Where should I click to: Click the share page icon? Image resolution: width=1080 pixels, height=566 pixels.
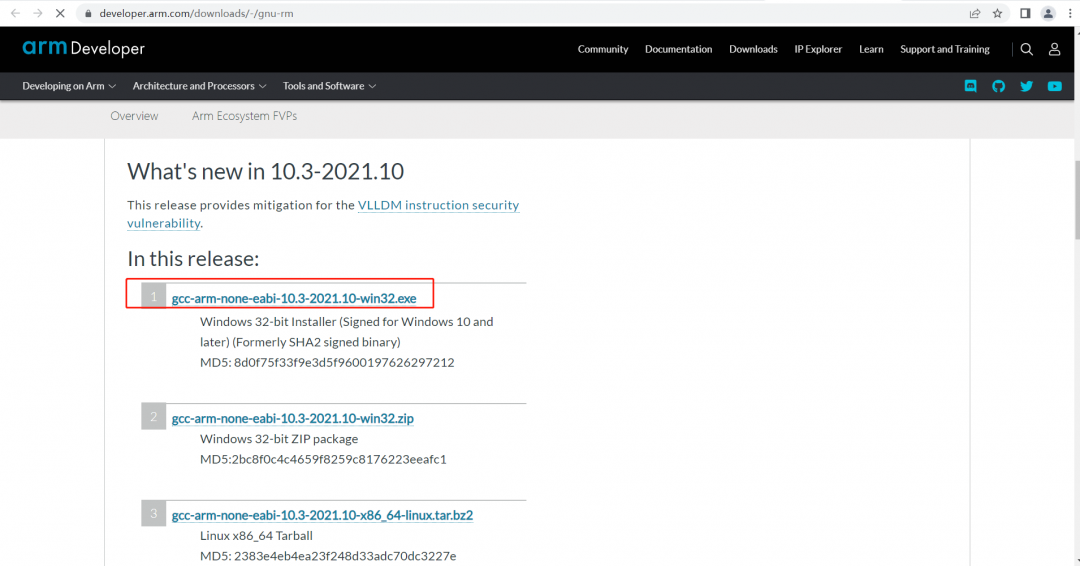(x=975, y=13)
